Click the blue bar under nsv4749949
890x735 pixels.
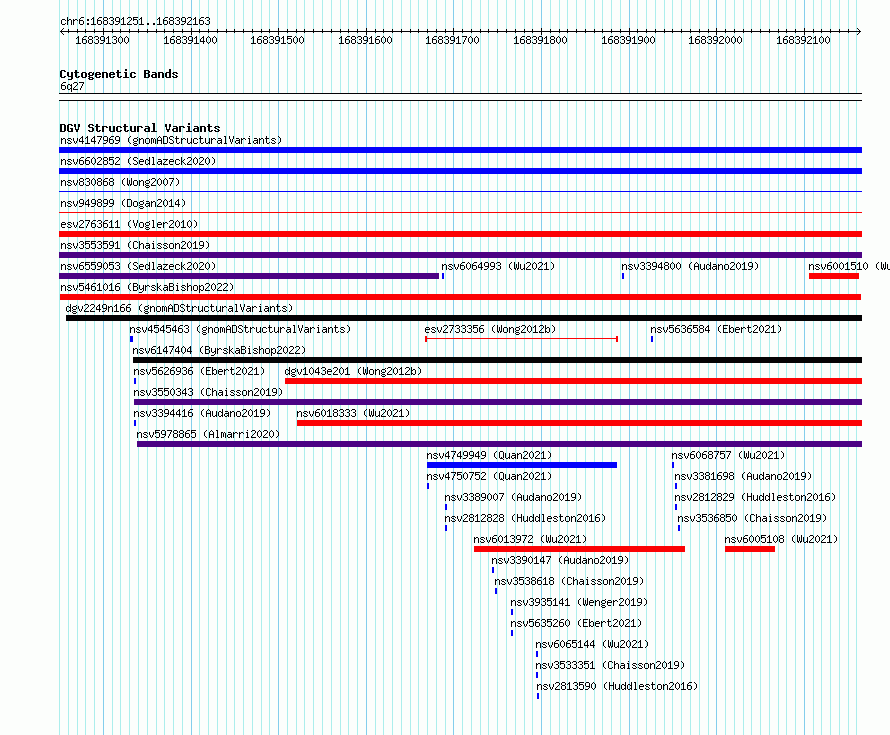(x=522, y=465)
